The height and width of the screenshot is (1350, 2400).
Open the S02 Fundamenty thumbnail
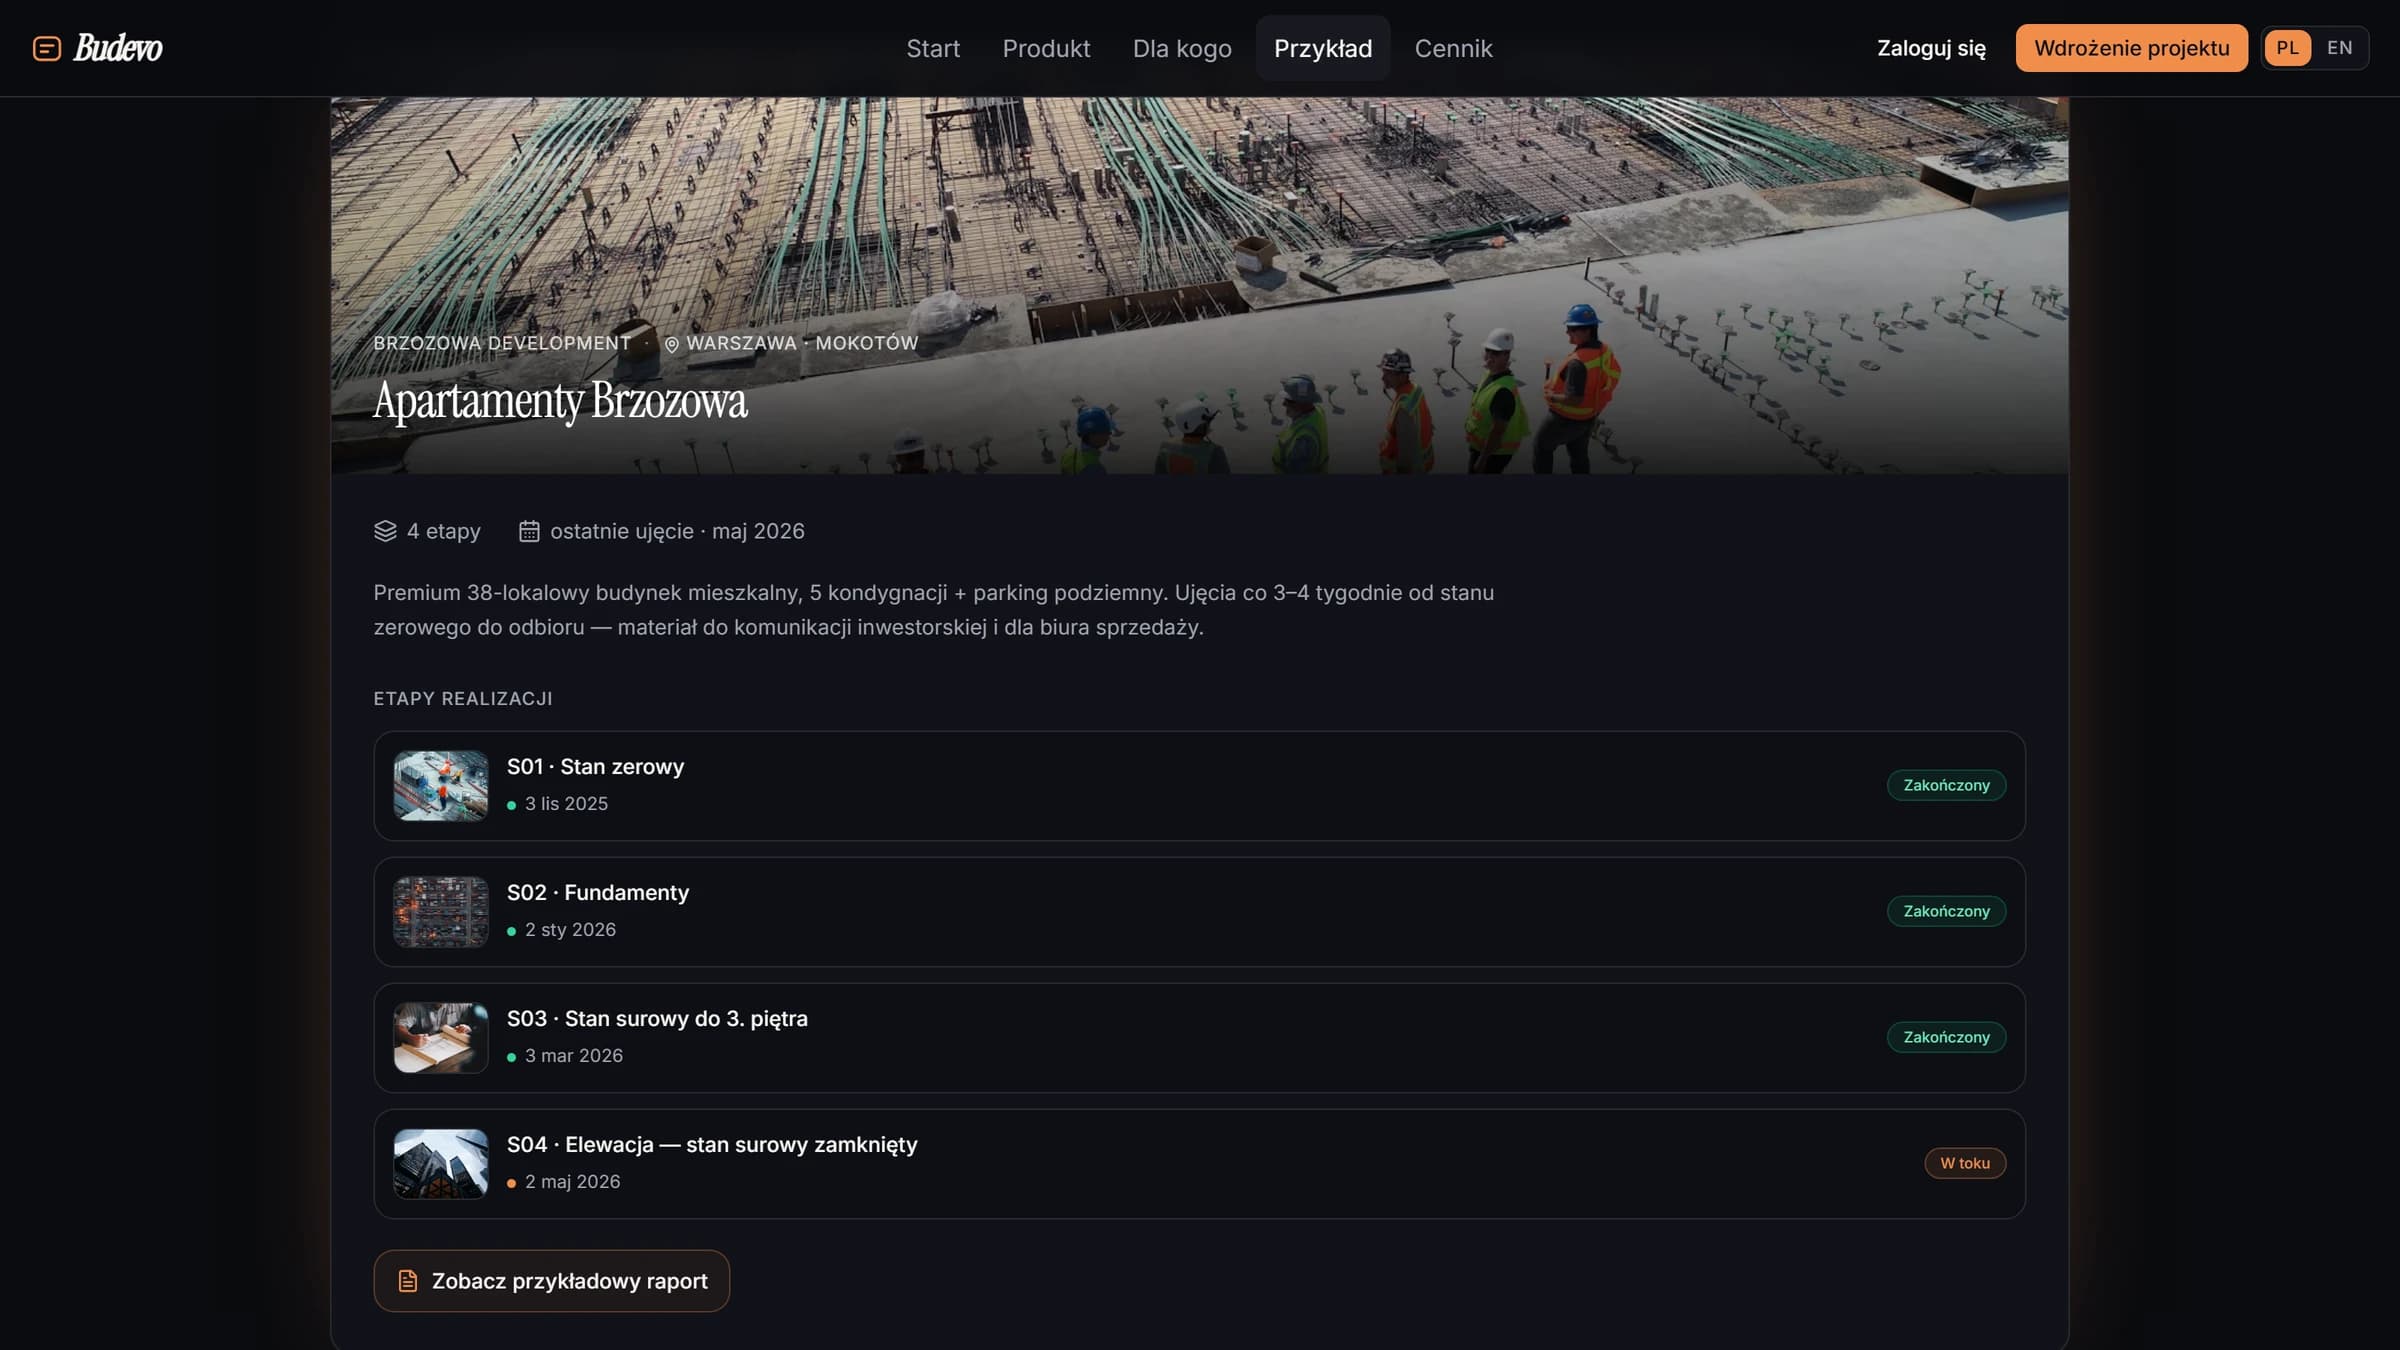click(441, 912)
